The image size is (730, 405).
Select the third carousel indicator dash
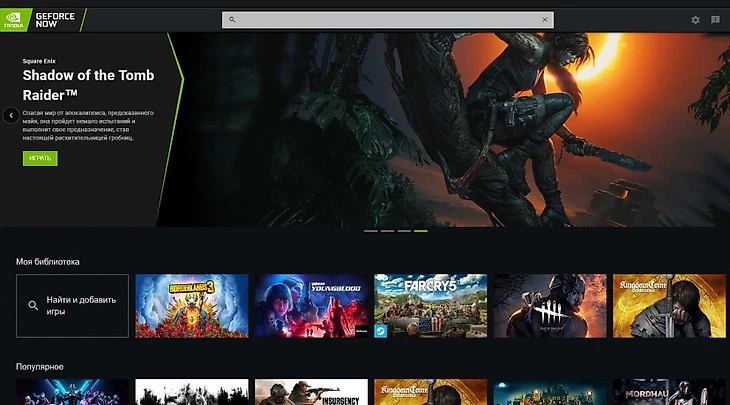(x=404, y=231)
